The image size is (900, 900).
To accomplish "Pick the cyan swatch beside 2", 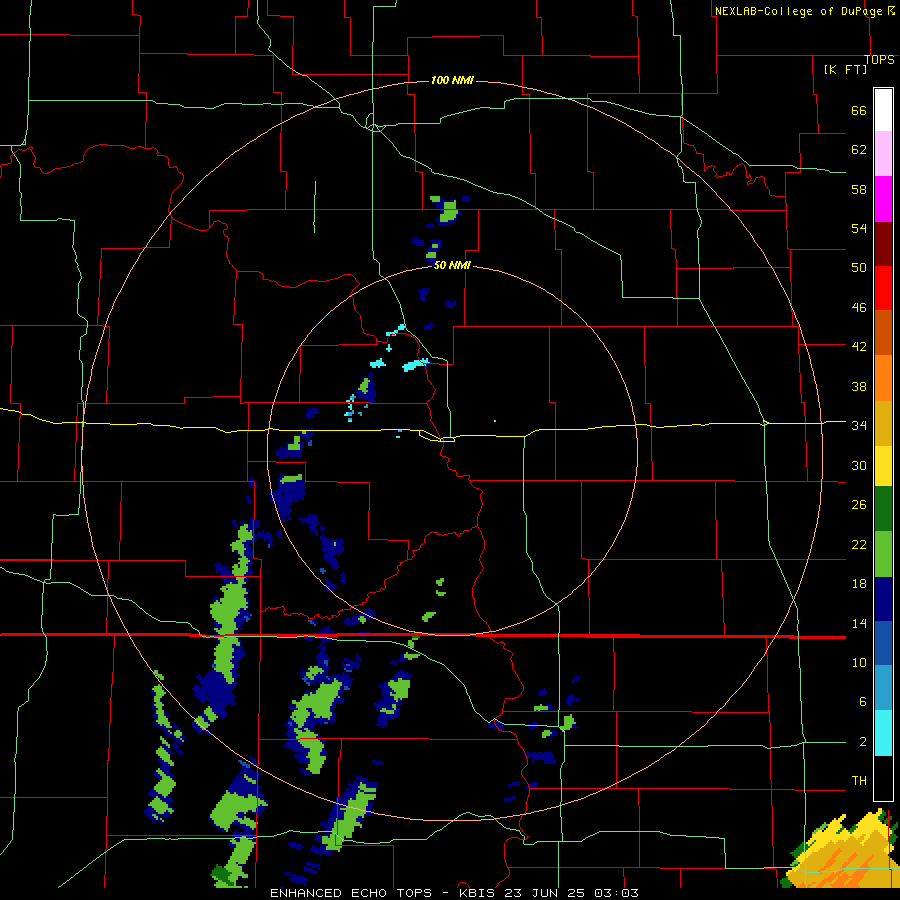I will pos(883,733).
